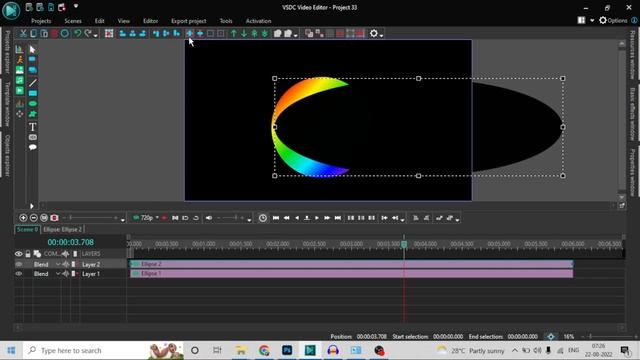Image resolution: width=640 pixels, height=360 pixels.
Task: Click the Add video object icon
Action: tap(19, 90)
